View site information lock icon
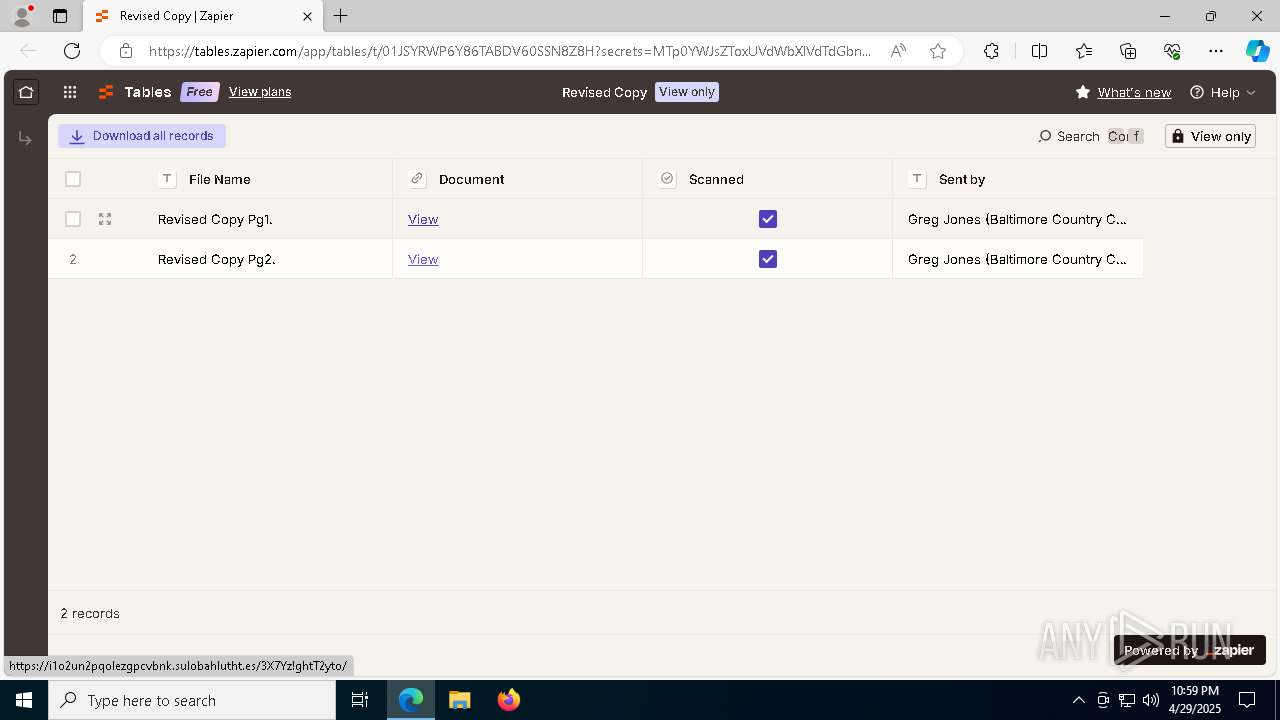 pos(126,51)
